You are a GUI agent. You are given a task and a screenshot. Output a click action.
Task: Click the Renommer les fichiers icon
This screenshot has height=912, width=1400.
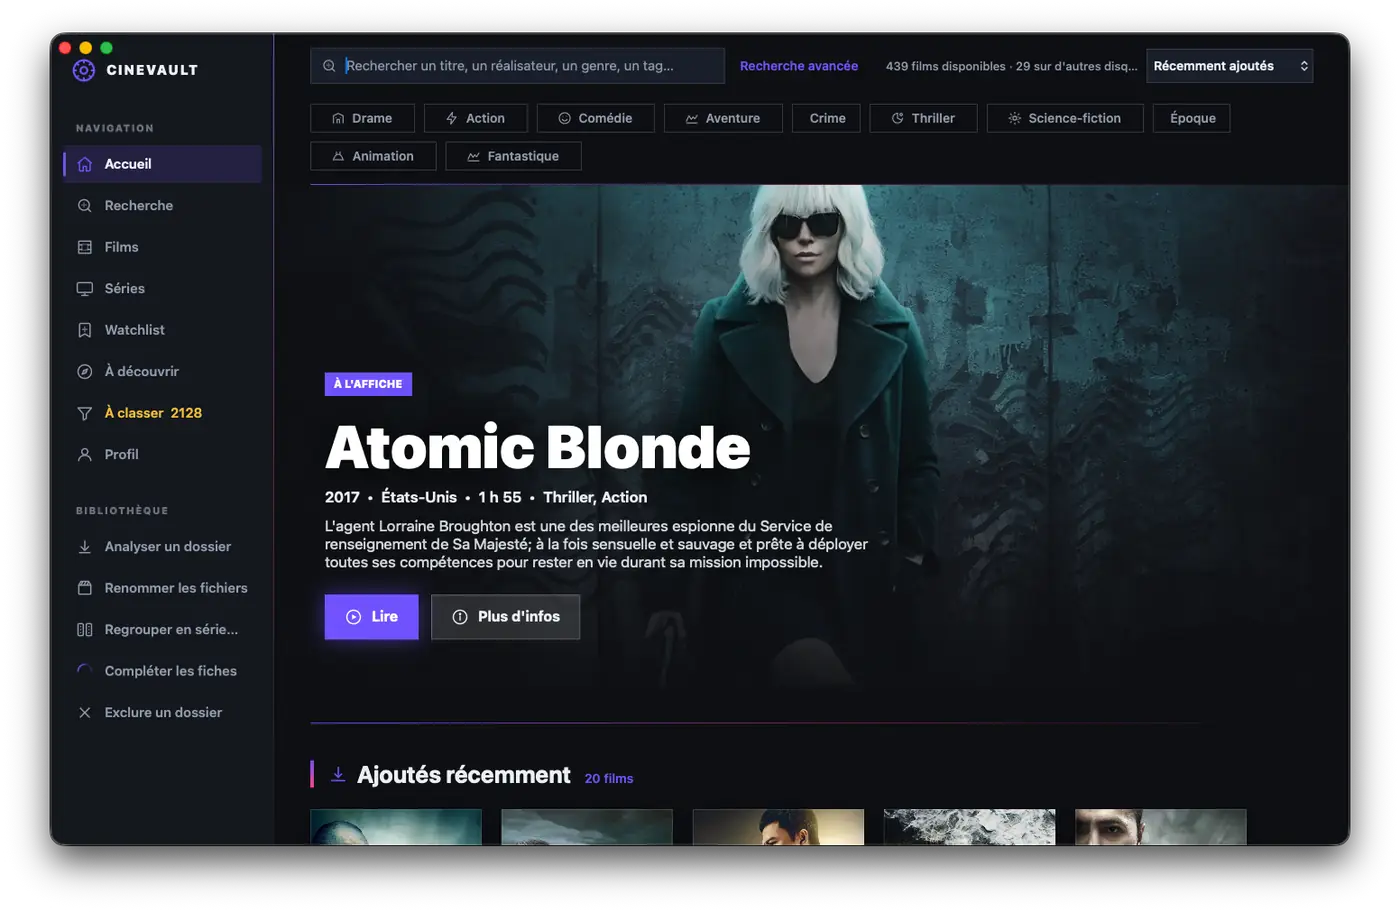[85, 588]
